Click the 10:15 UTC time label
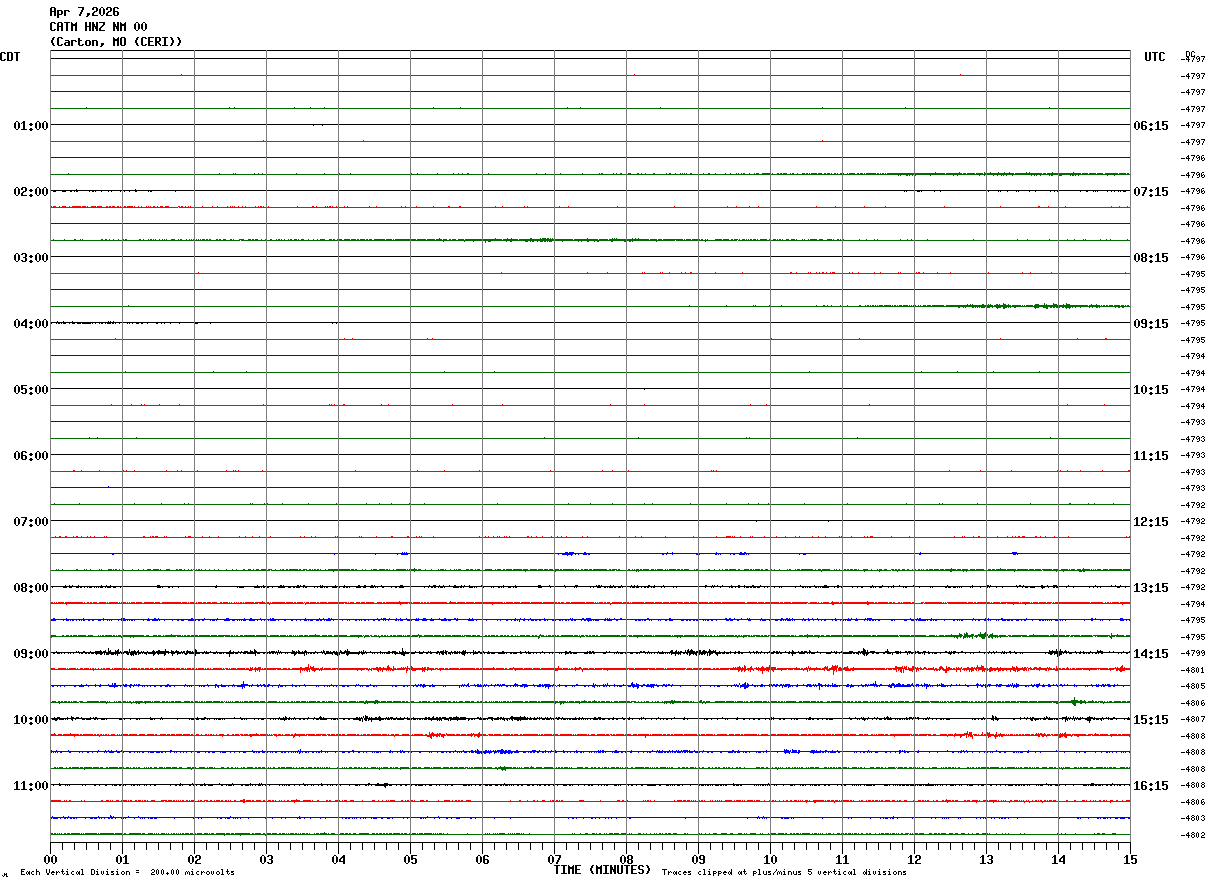The height and width of the screenshot is (886, 1210). click(1151, 390)
